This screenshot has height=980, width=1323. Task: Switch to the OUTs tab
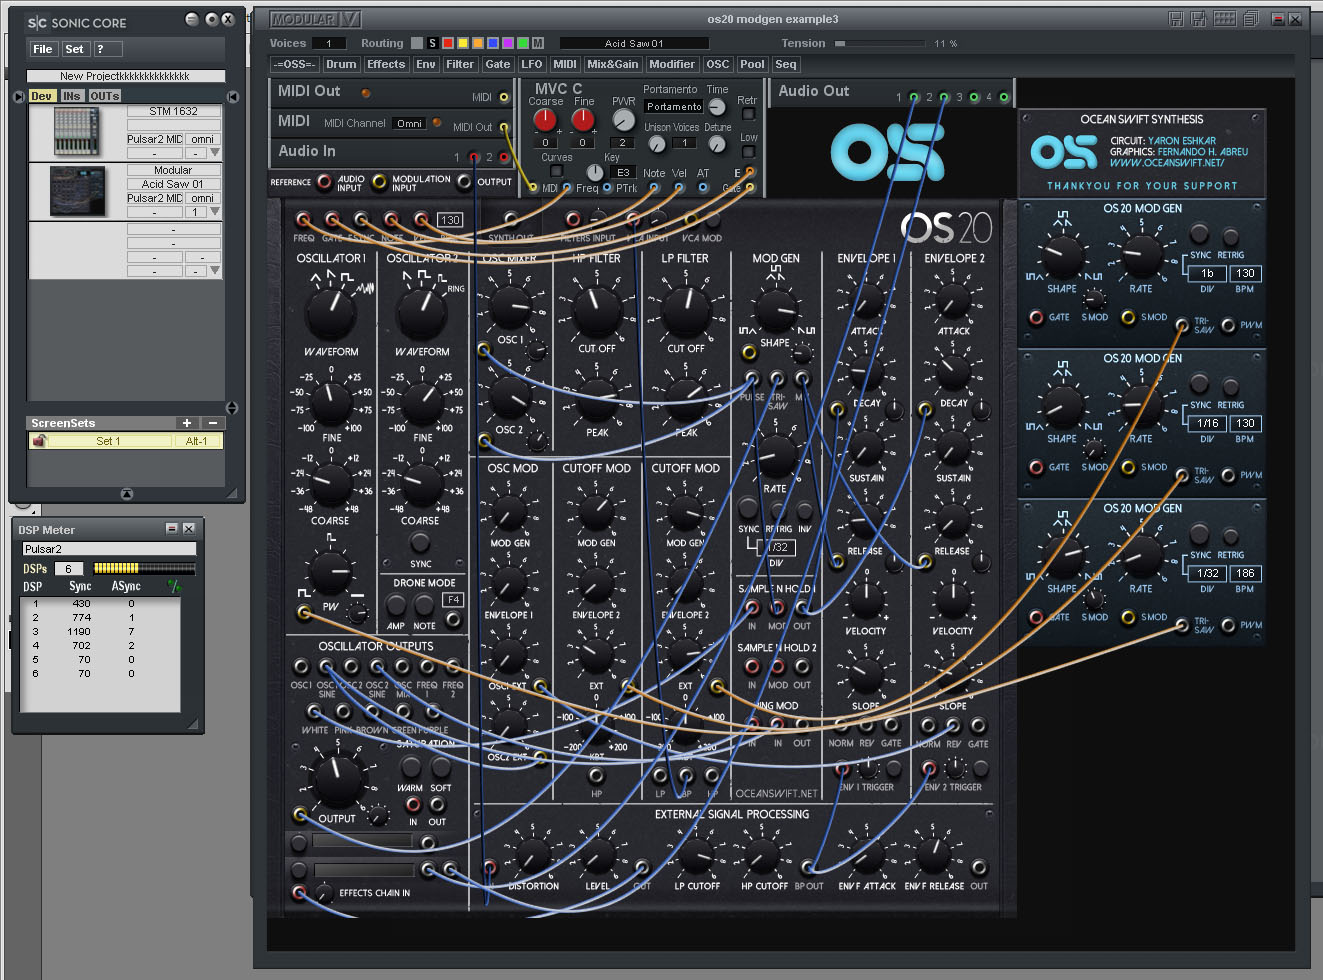click(104, 96)
